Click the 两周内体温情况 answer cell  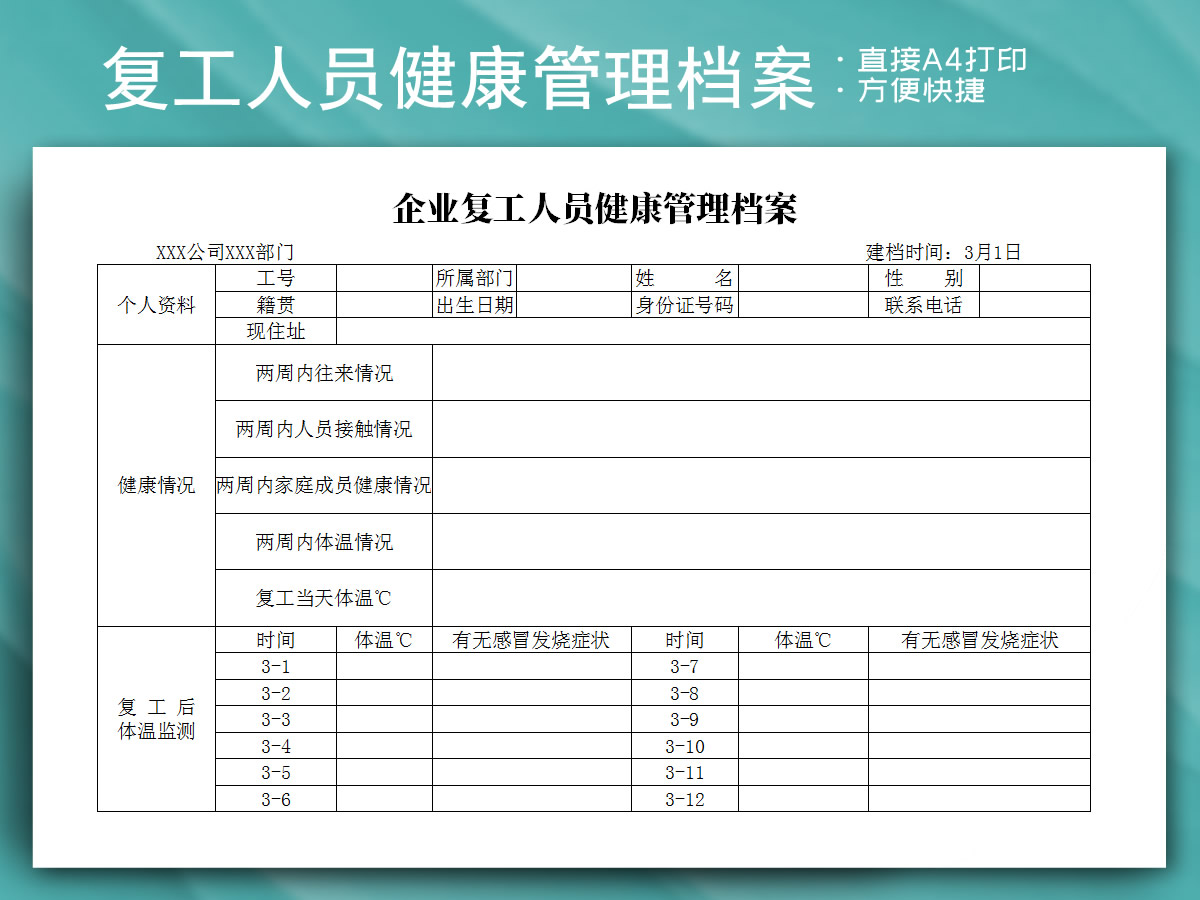760,541
